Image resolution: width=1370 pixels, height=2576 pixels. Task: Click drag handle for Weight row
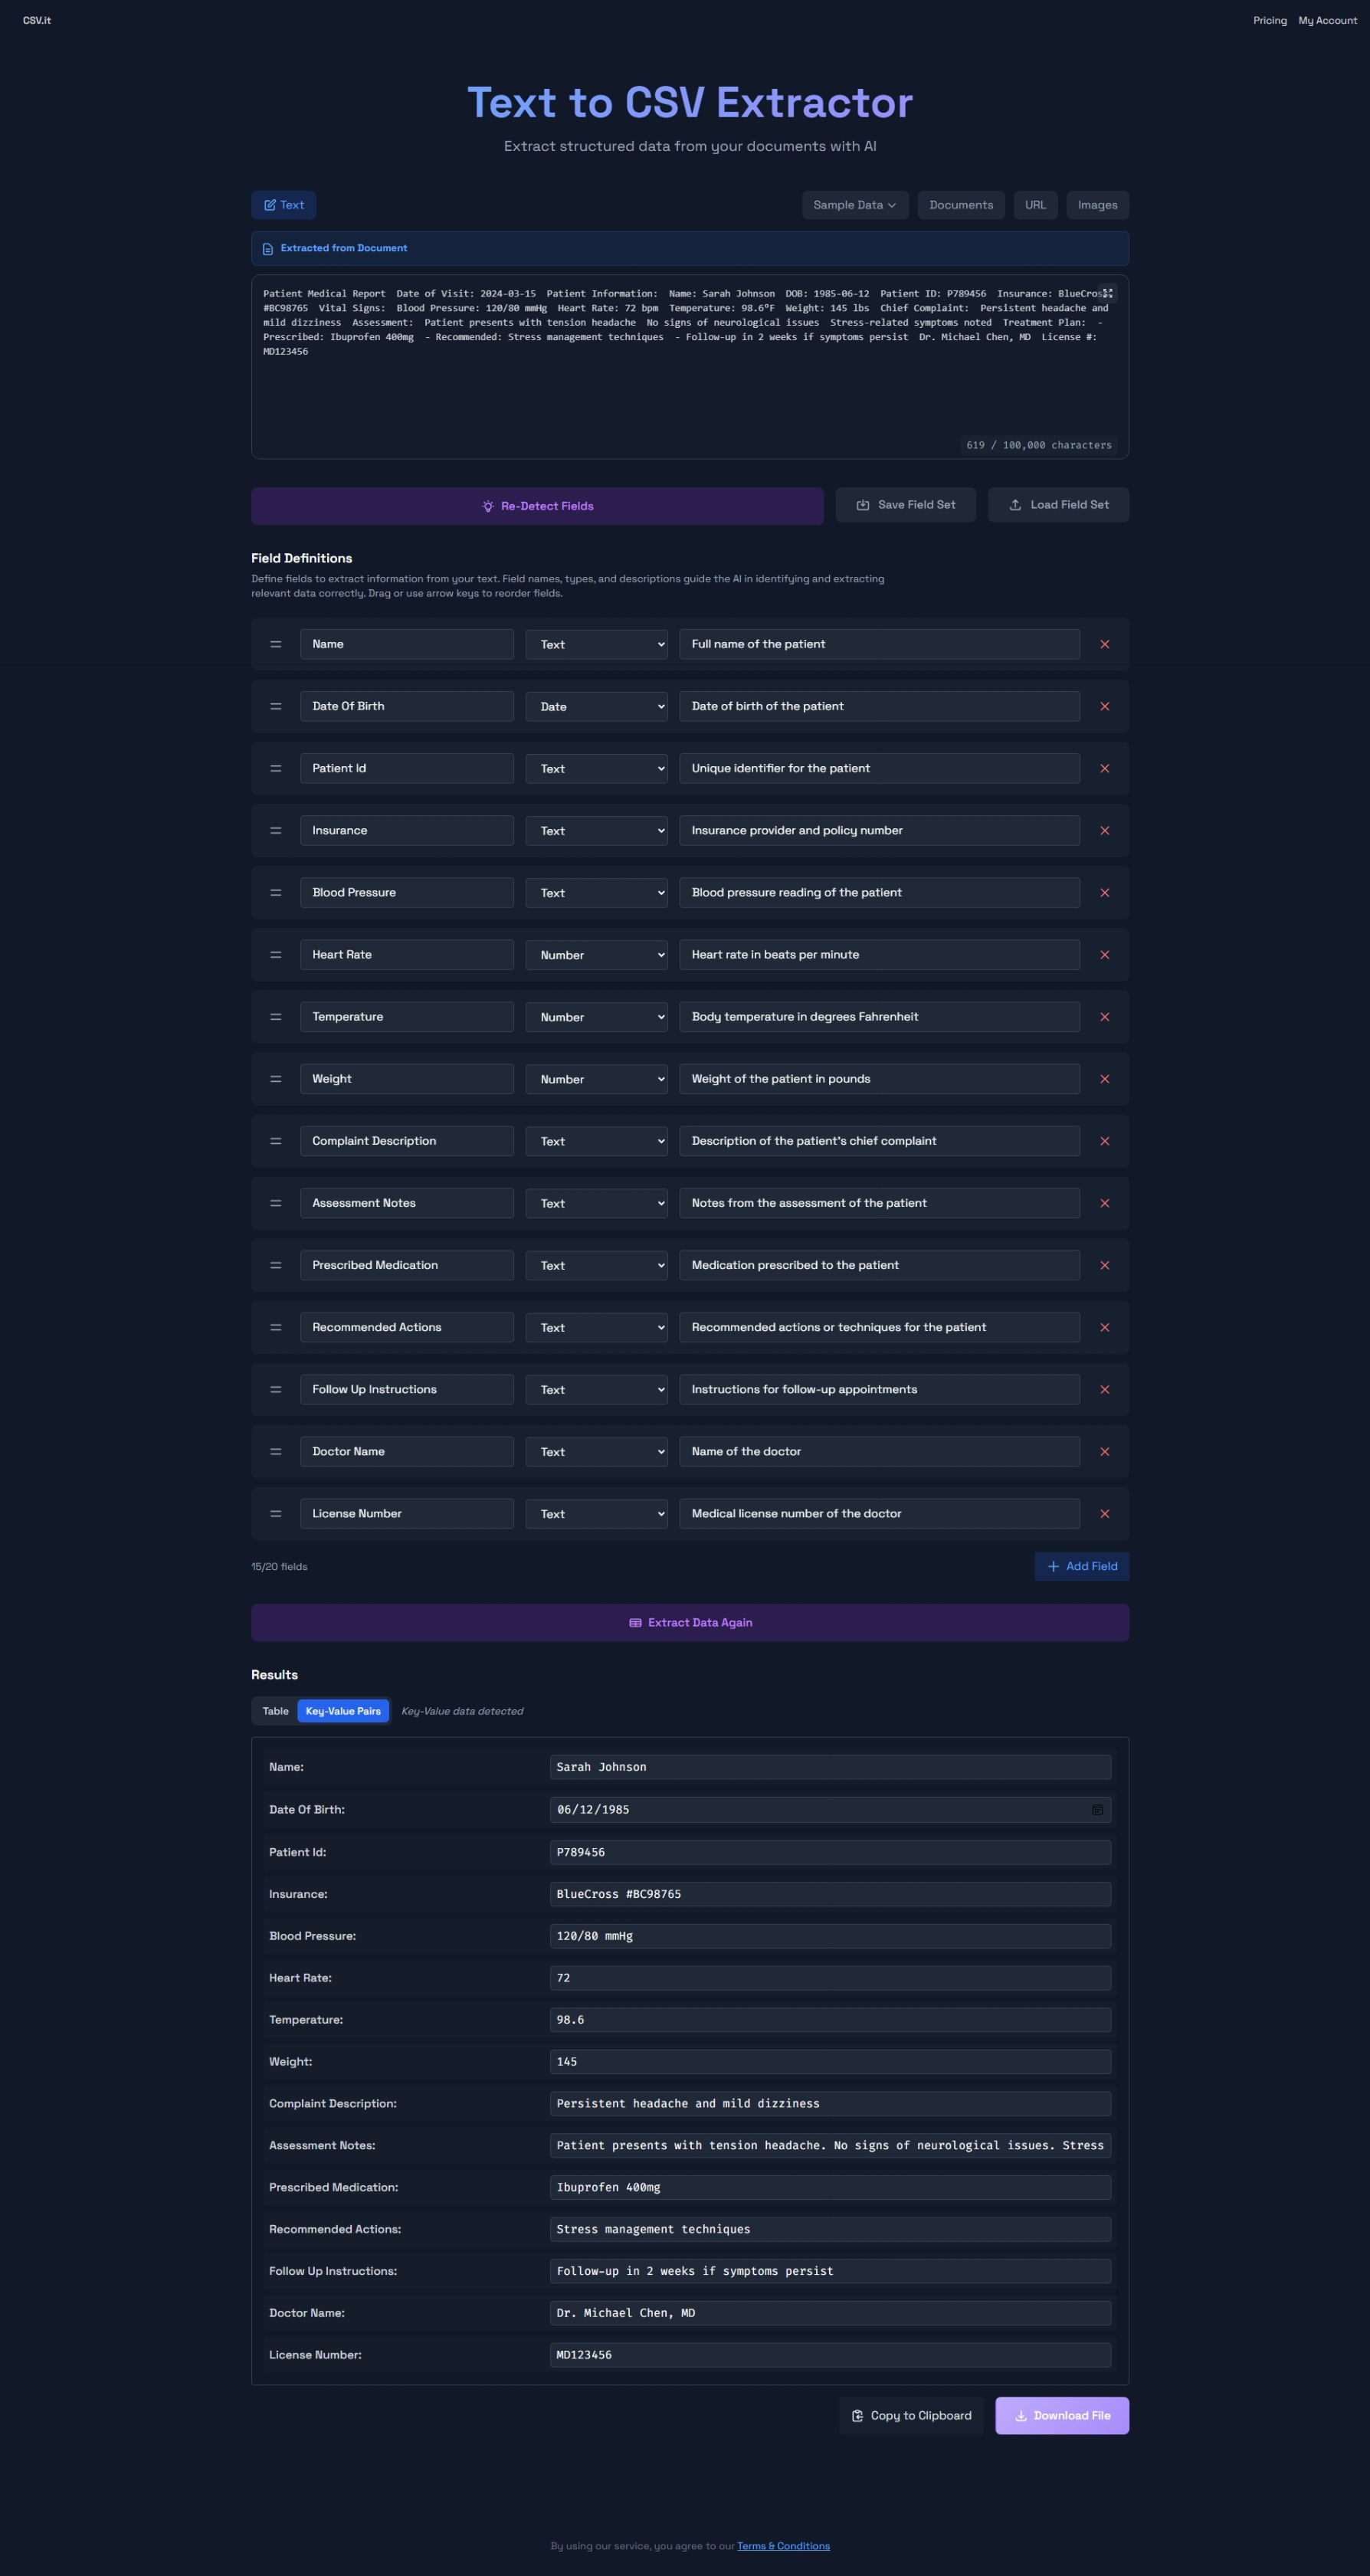[275, 1078]
